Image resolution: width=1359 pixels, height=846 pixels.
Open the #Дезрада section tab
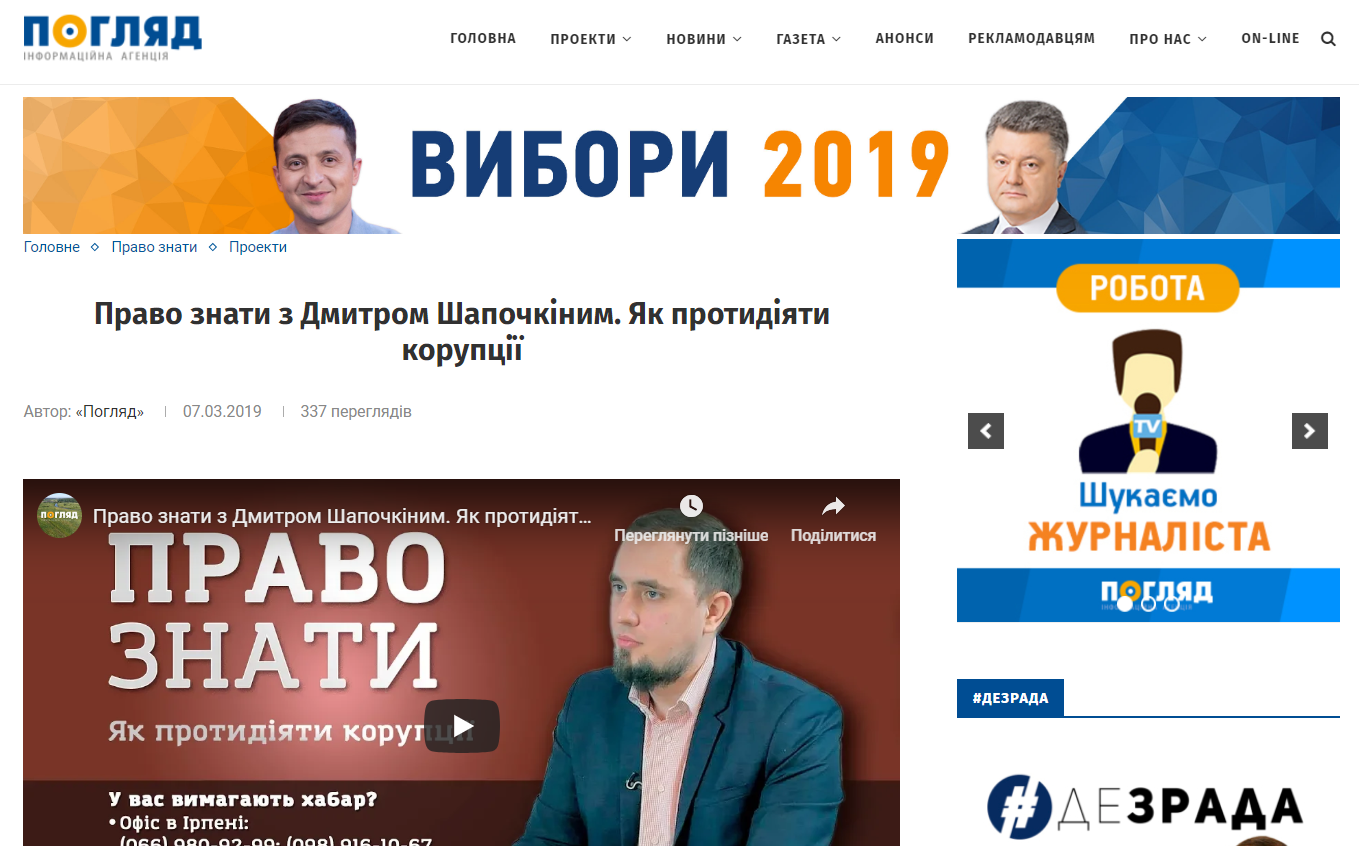(x=1010, y=698)
